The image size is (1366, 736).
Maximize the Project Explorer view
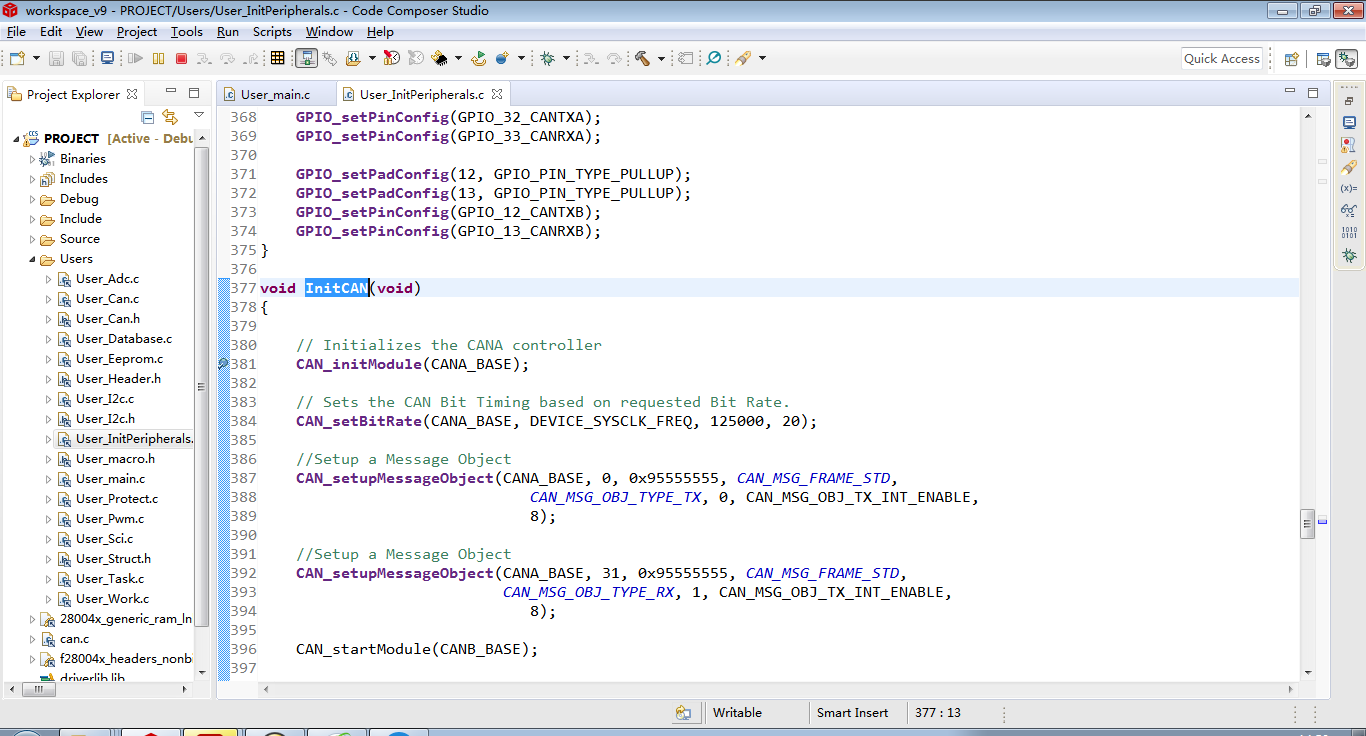[x=193, y=93]
